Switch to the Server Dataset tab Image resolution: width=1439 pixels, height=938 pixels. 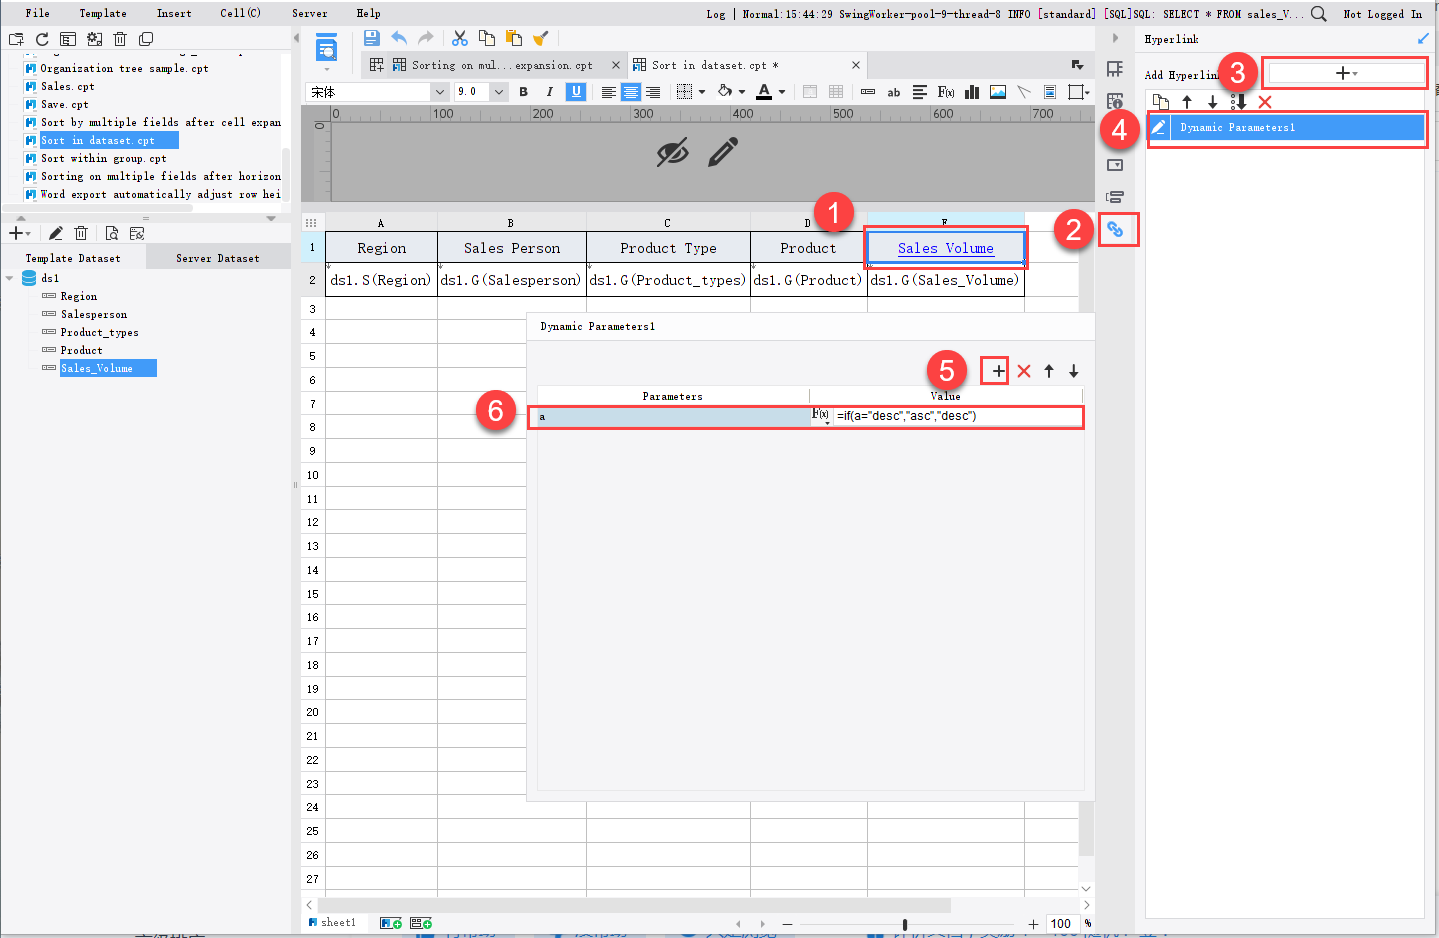(x=218, y=258)
